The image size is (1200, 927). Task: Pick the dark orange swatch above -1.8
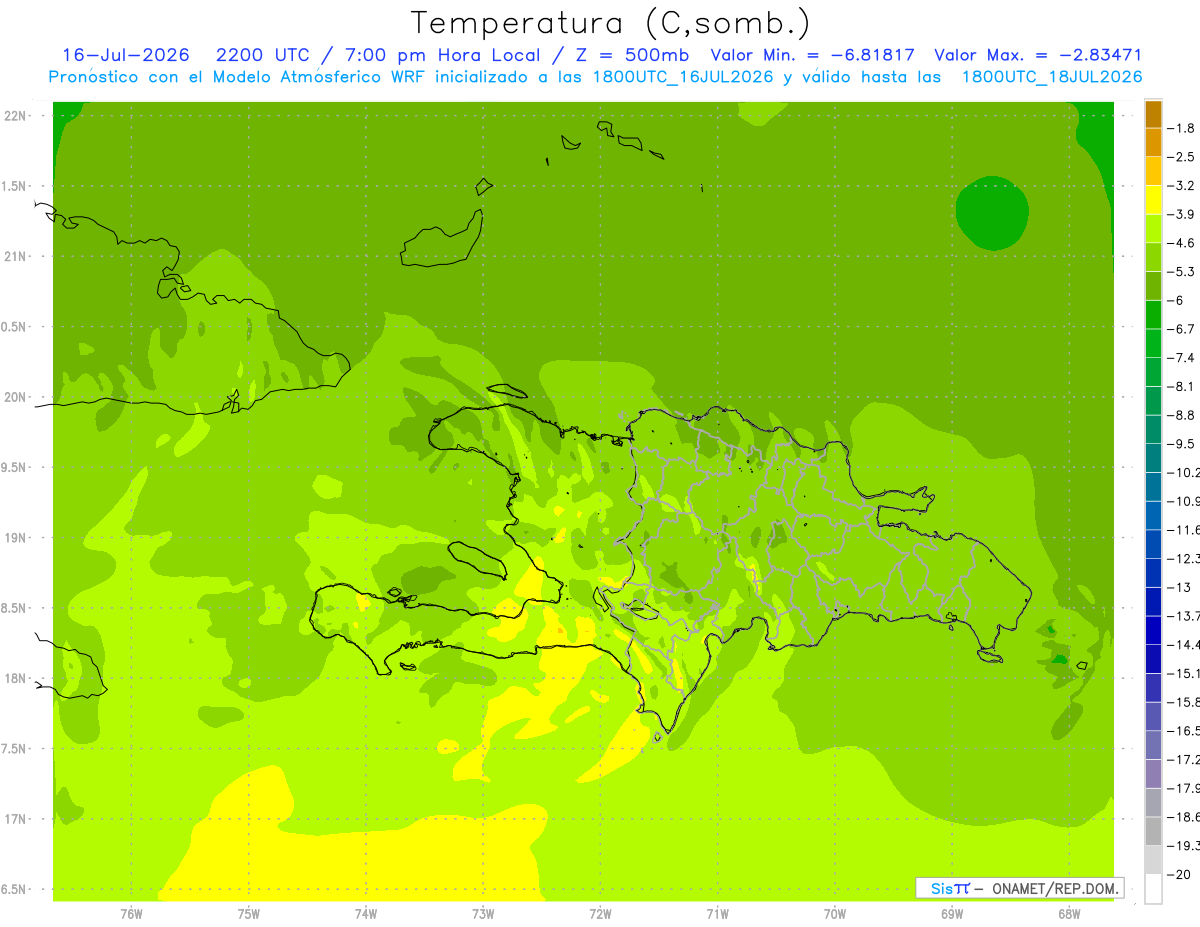point(1153,114)
